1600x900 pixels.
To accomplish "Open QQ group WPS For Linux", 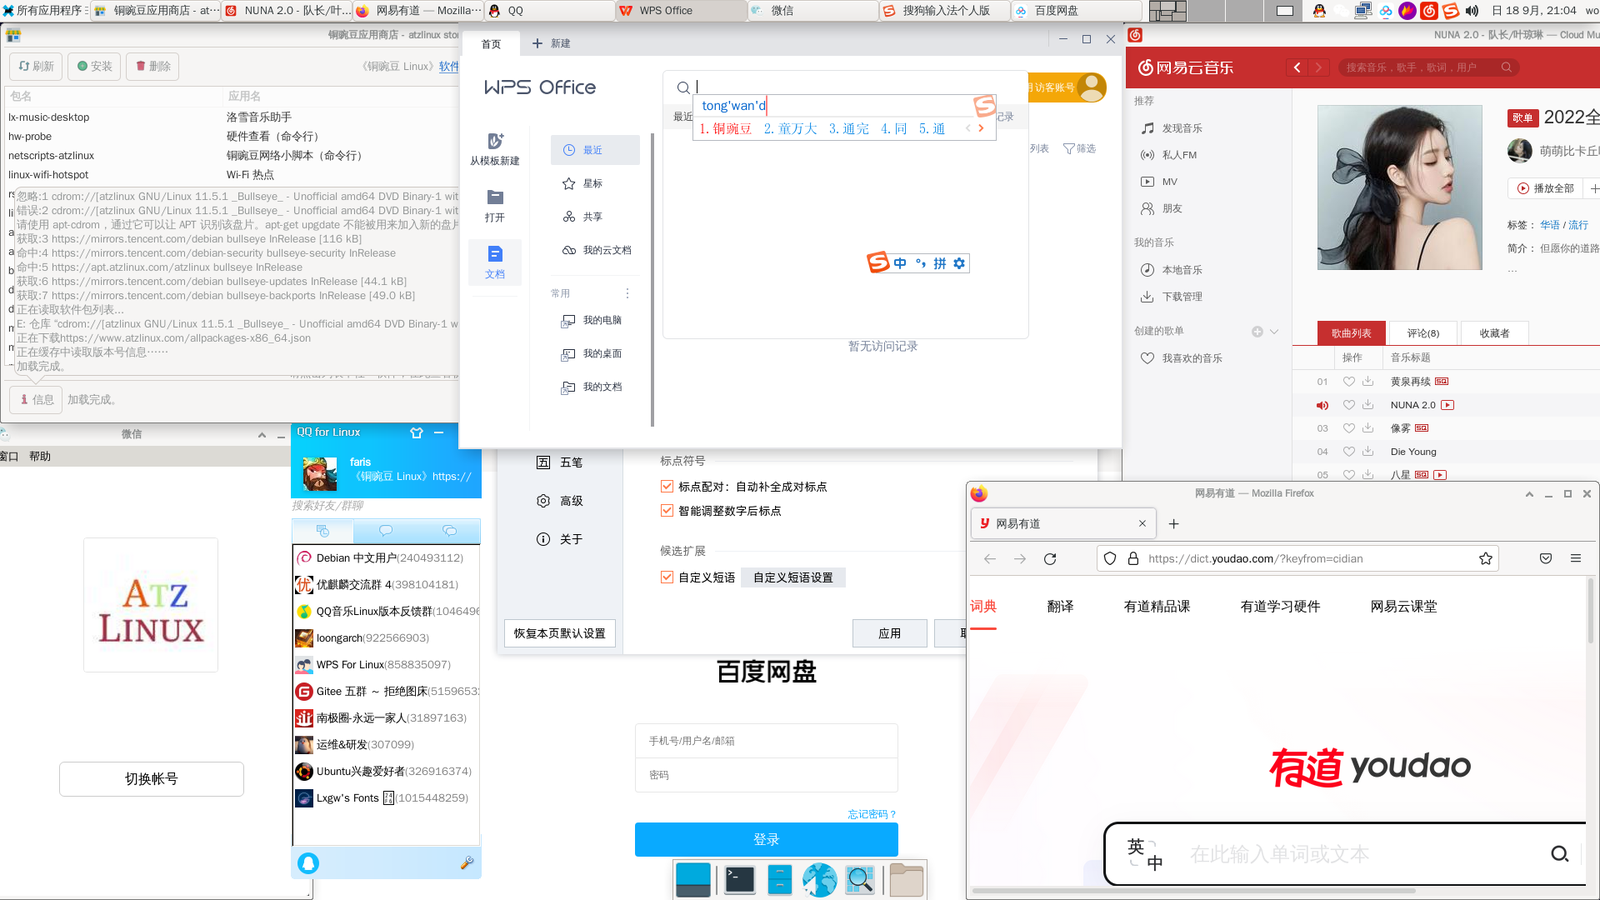I will point(386,665).
